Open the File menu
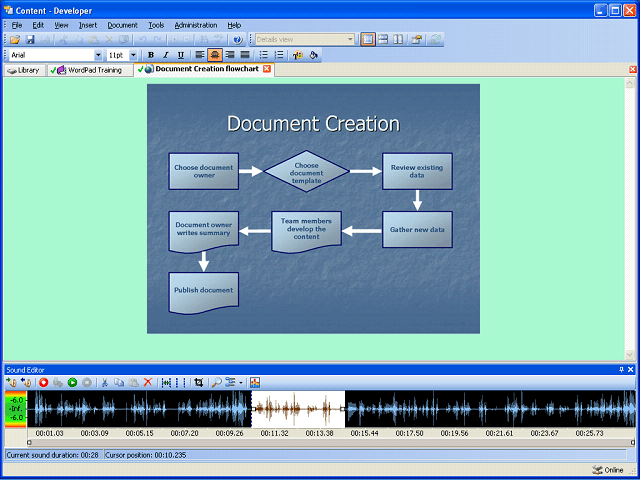Screen dimensions: 640x480 coord(17,25)
